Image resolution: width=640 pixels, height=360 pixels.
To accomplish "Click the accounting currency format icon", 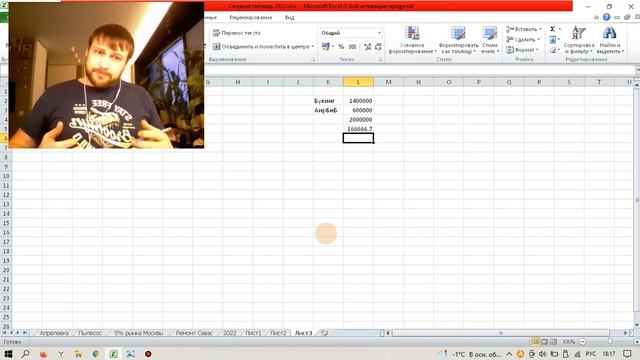I will (x=325, y=47).
